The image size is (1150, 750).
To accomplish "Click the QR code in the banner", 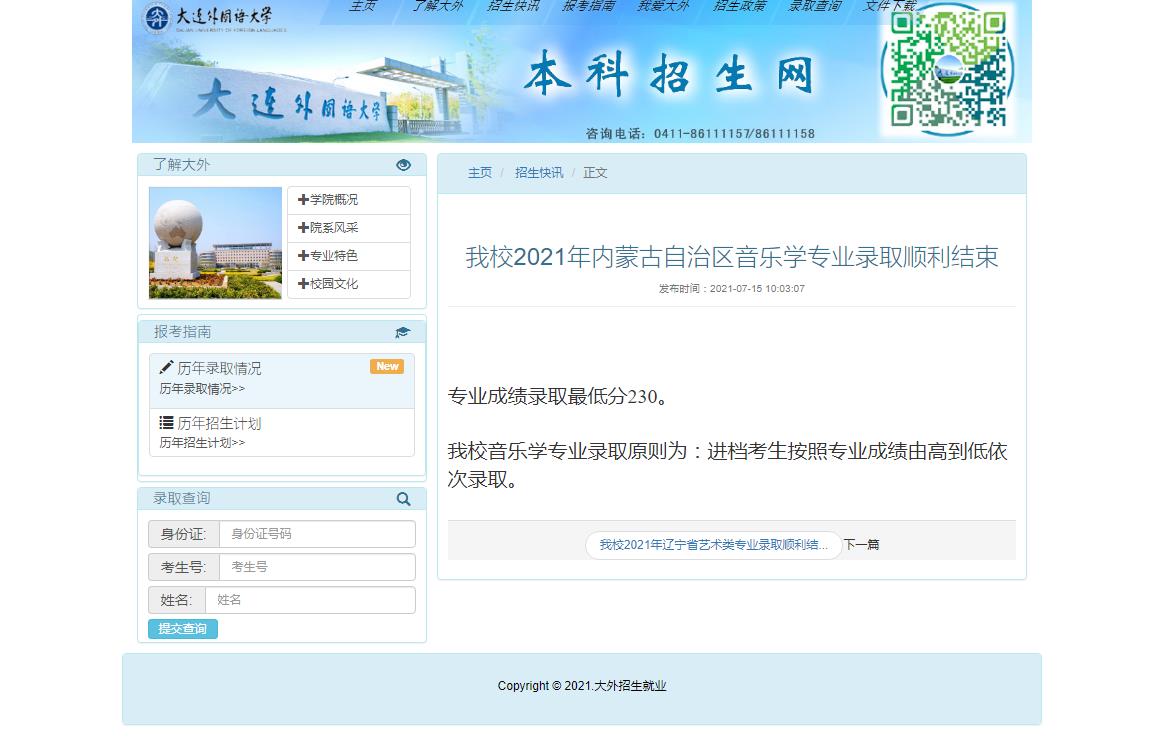I will pos(948,70).
